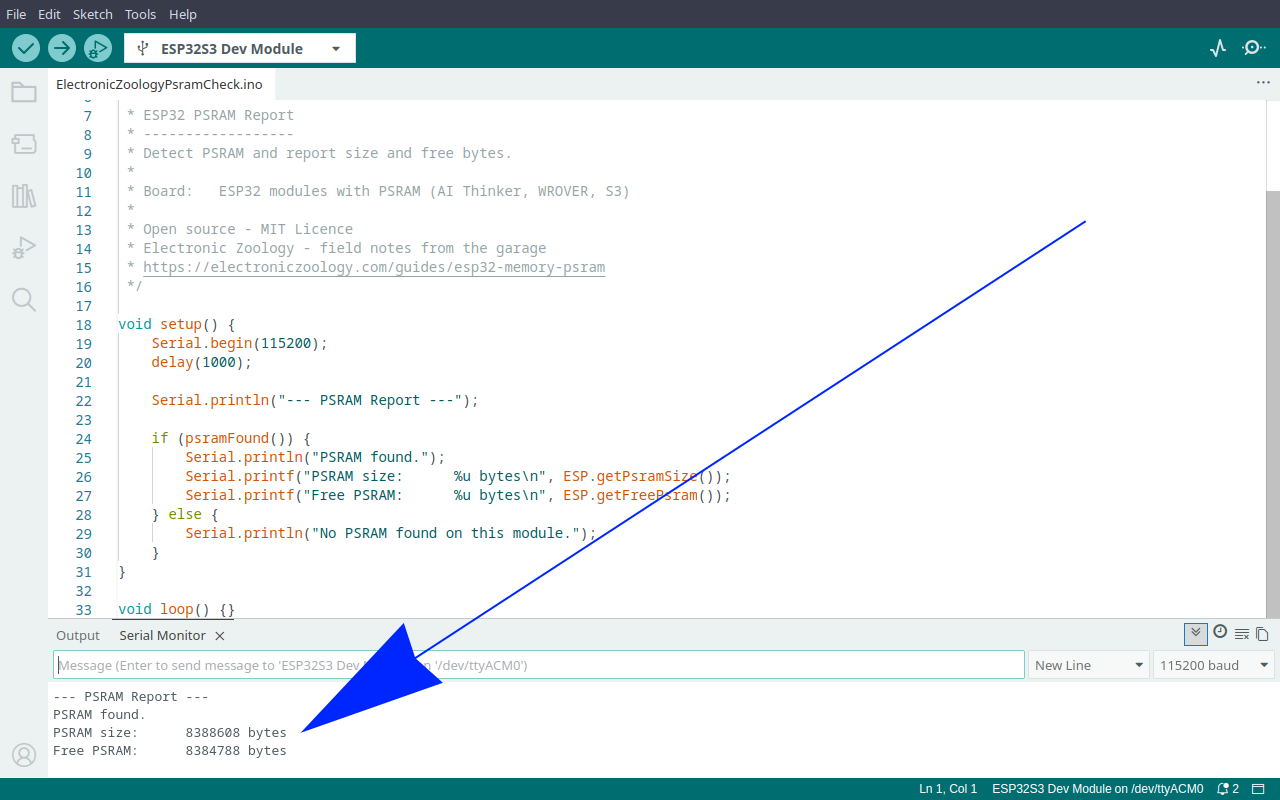Click ESP32S3 Dev Module on /dev/ttyACM0 status

click(x=1098, y=789)
